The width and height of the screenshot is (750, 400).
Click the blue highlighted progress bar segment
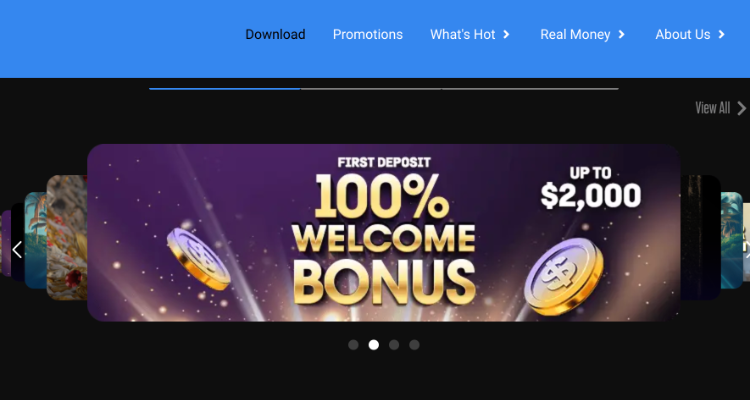click(225, 89)
